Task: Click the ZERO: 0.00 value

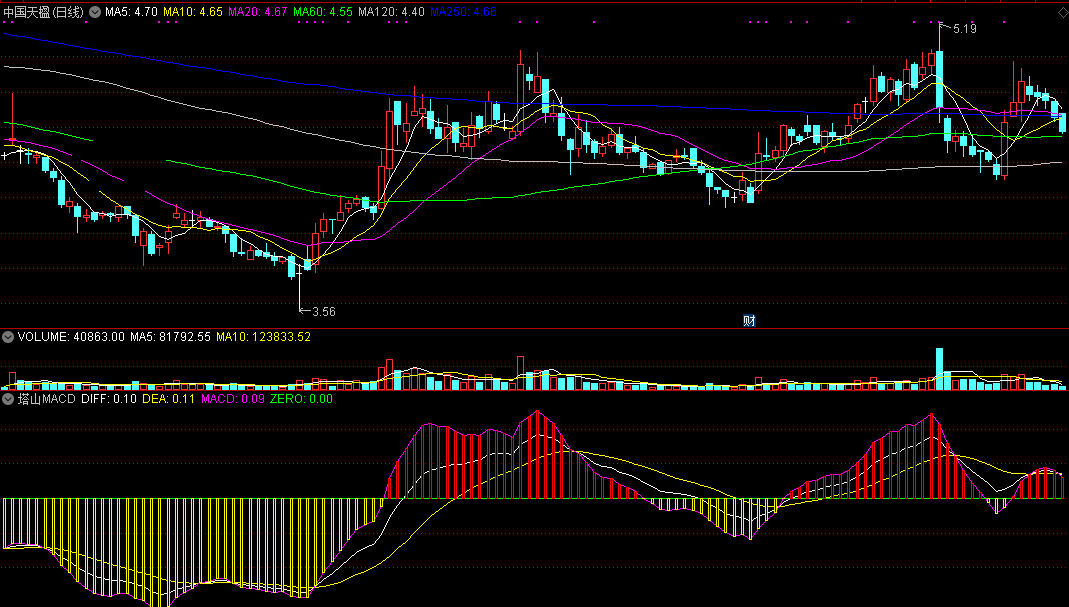Action: pyautogui.click(x=301, y=399)
